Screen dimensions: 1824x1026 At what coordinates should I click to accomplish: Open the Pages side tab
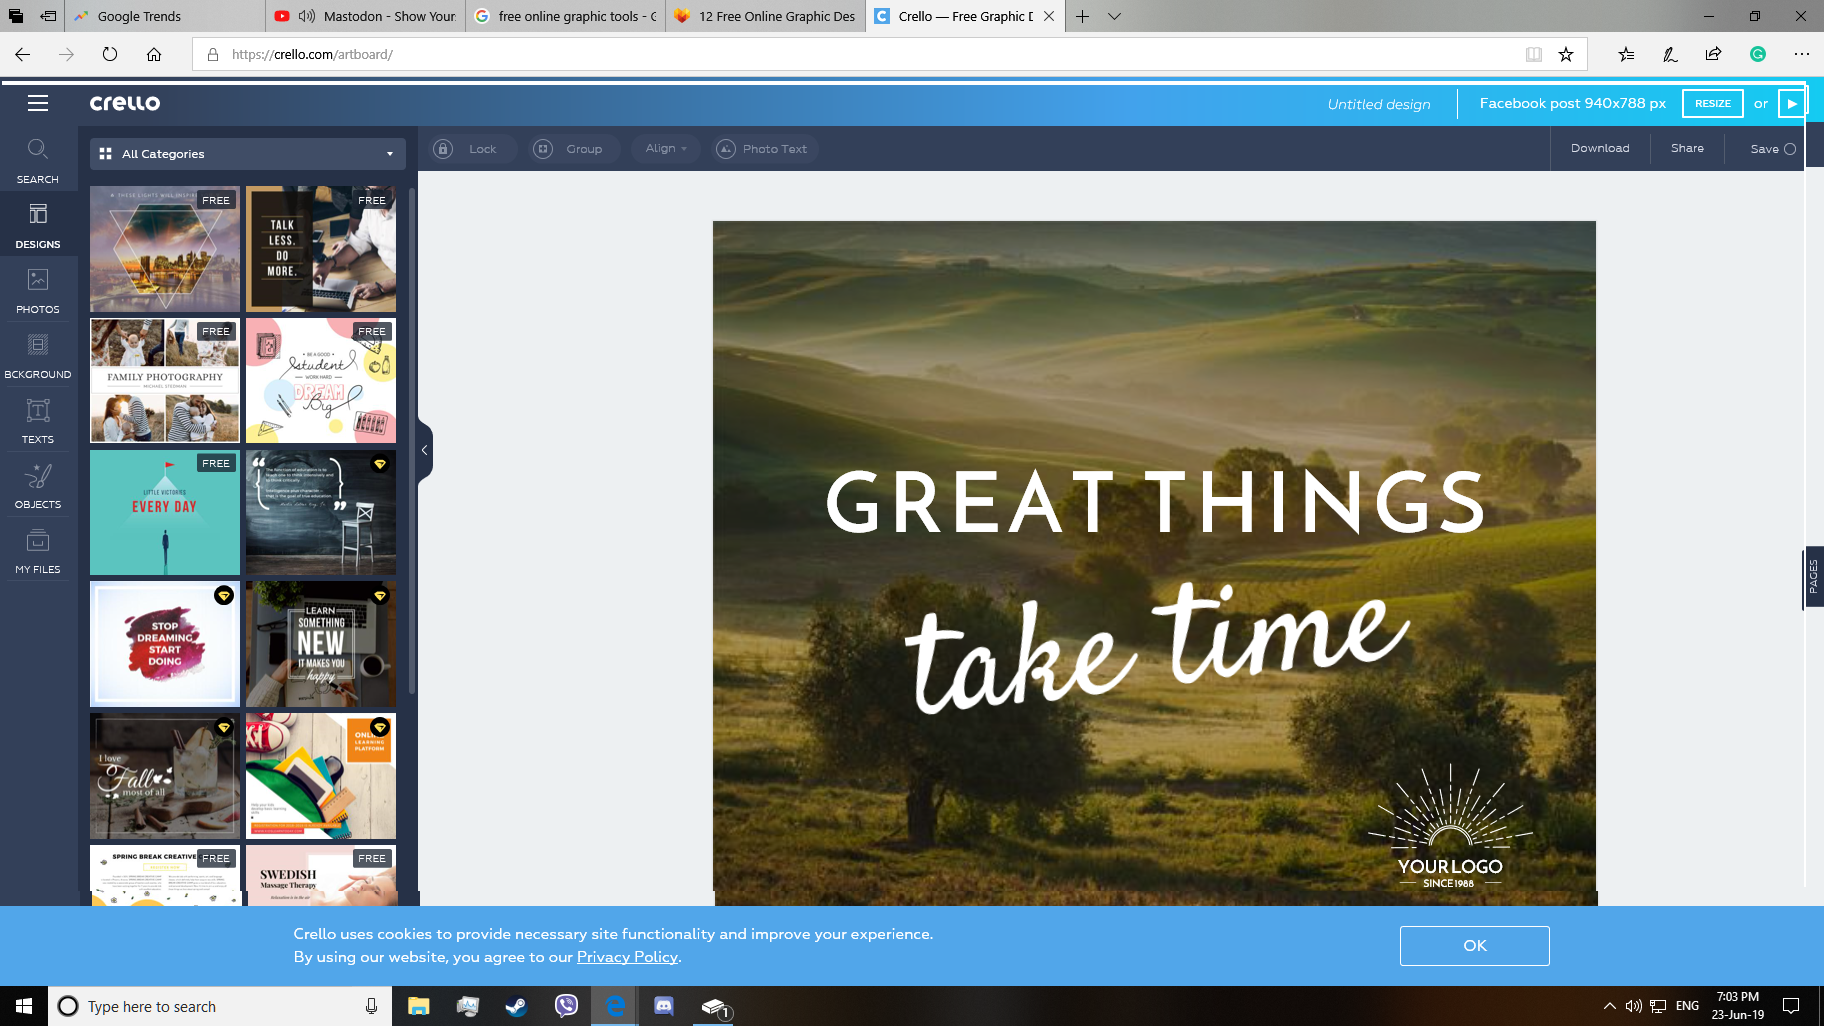pyautogui.click(x=1813, y=577)
